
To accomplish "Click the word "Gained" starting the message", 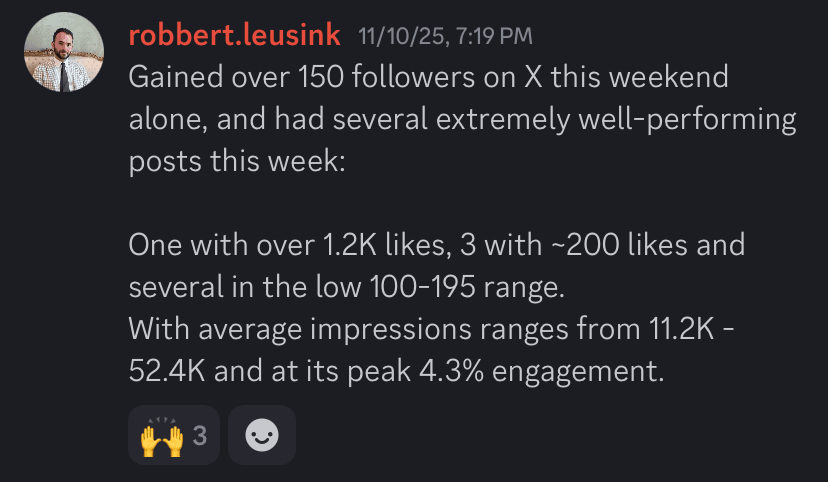I will point(178,78).
